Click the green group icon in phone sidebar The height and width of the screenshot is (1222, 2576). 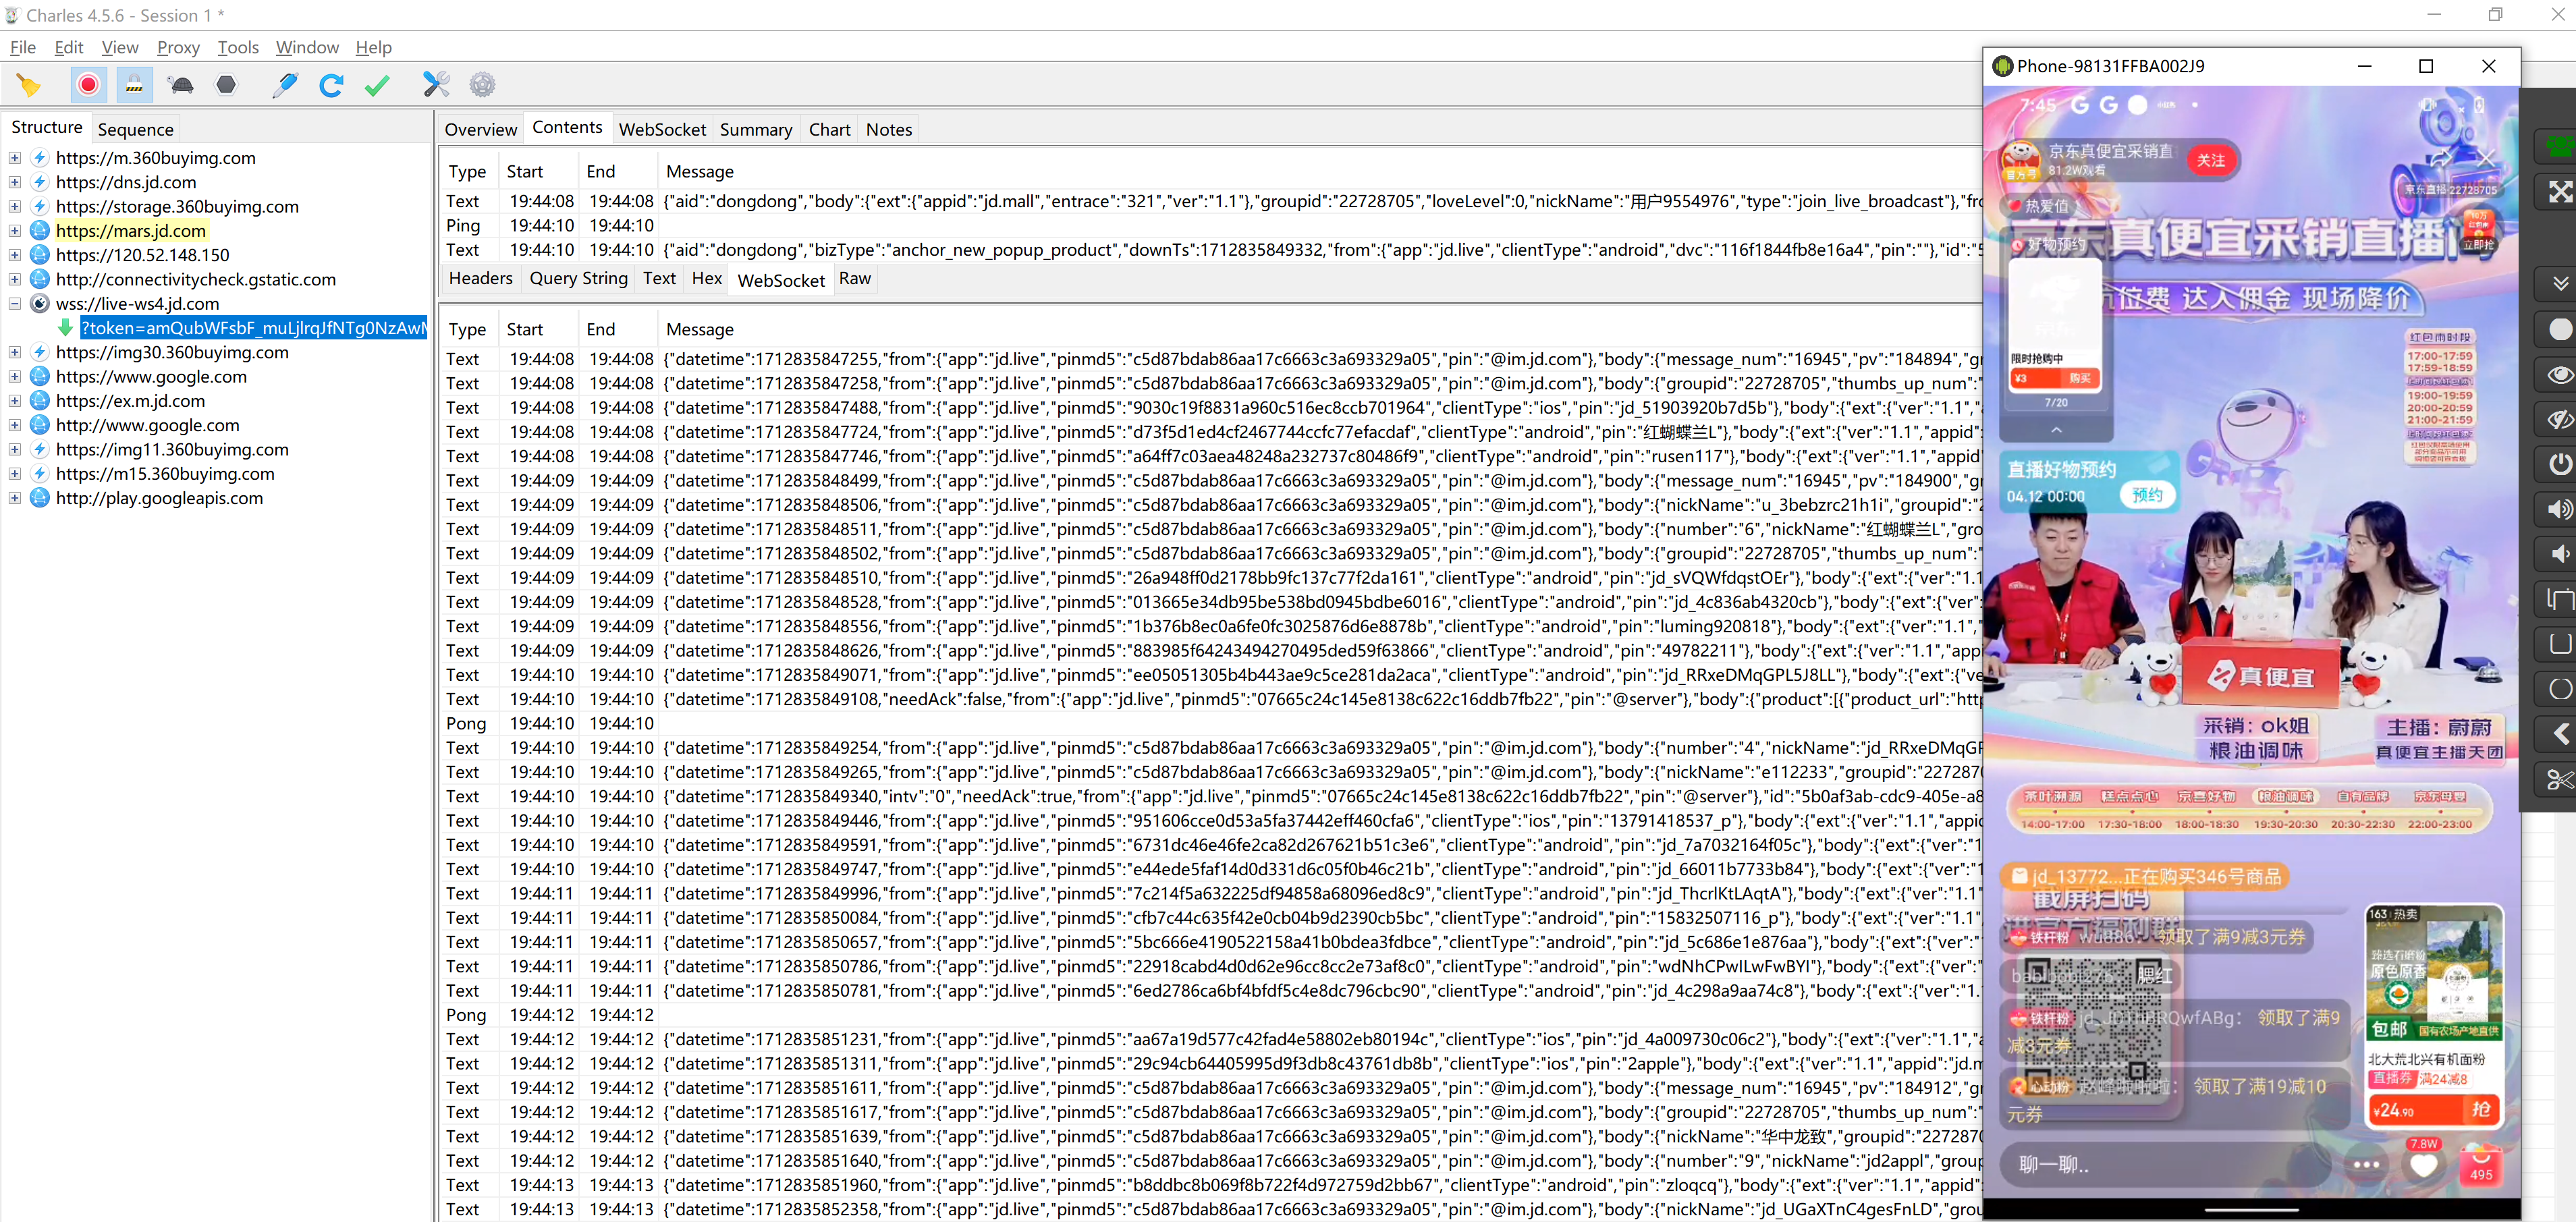(x=2559, y=147)
